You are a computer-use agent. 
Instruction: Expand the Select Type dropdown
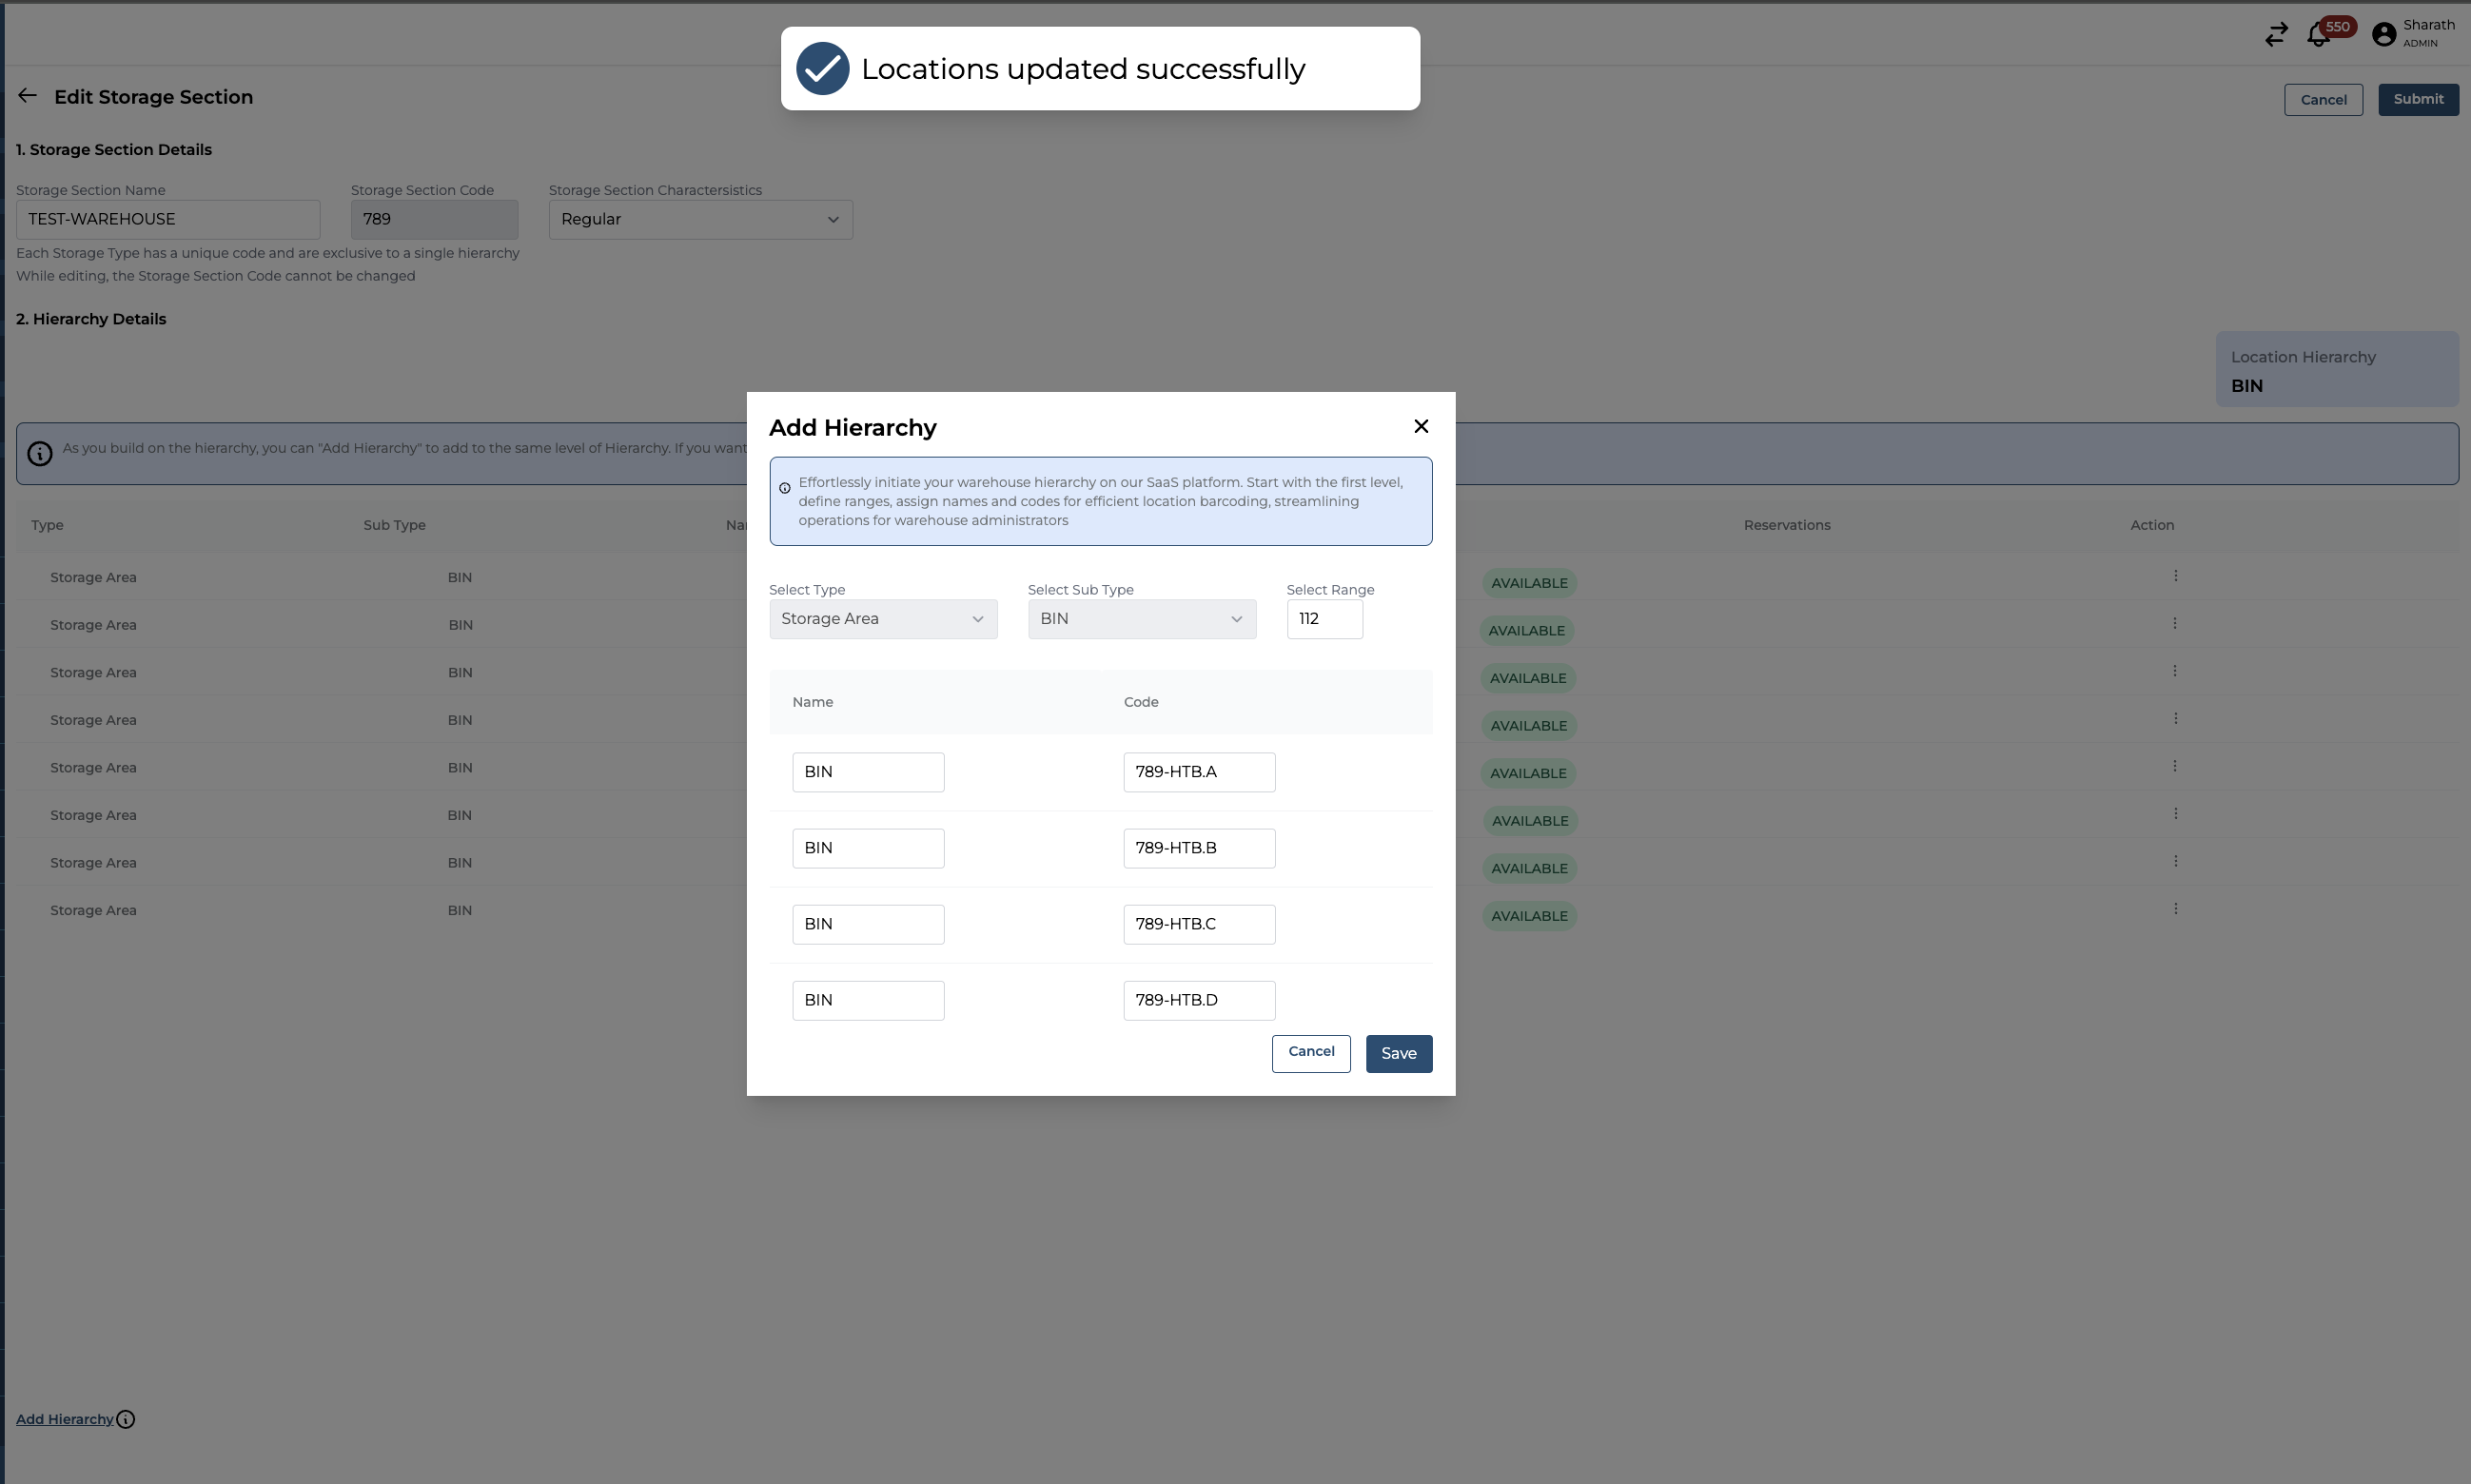(882, 619)
